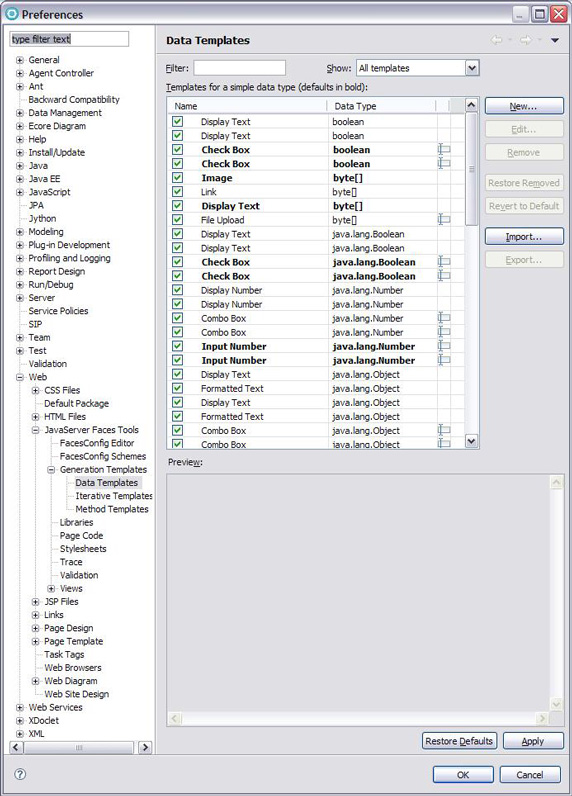This screenshot has width=572, height=796.
Task: Open the Jython preferences item
Action: click(42, 218)
